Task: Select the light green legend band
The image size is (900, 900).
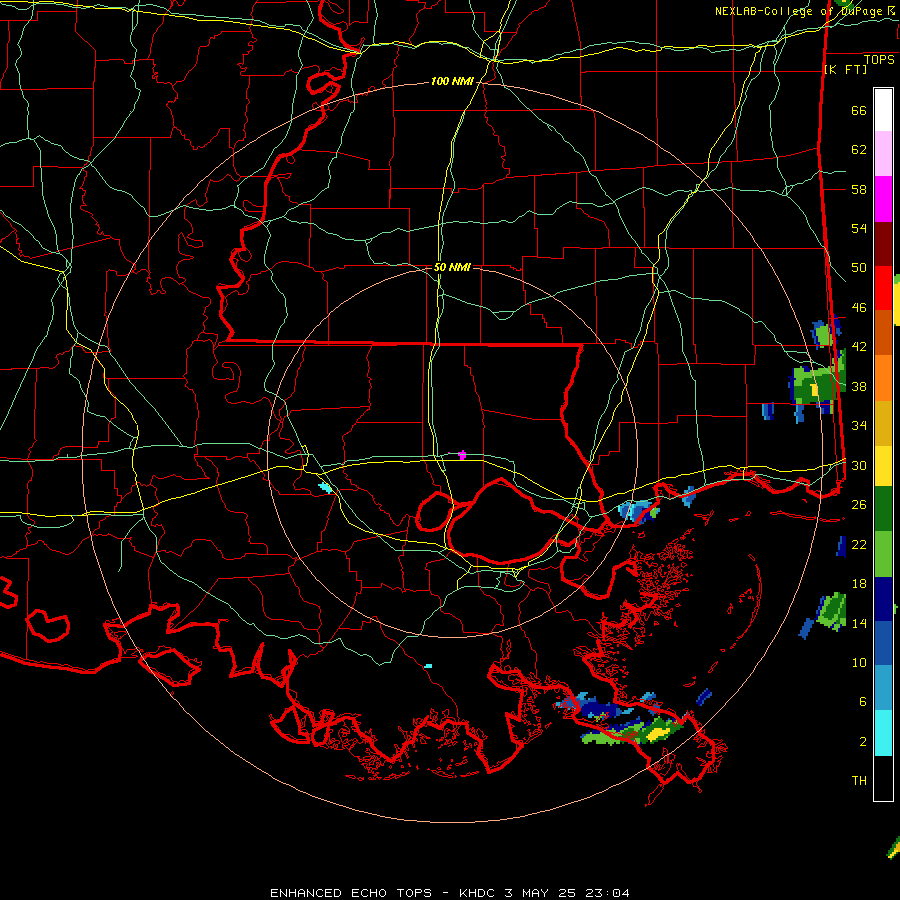Action: (883, 554)
